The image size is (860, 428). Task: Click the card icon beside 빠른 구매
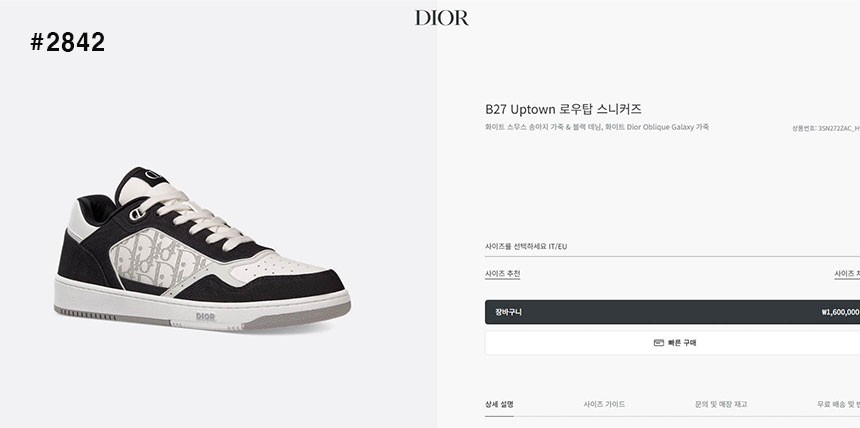659,343
